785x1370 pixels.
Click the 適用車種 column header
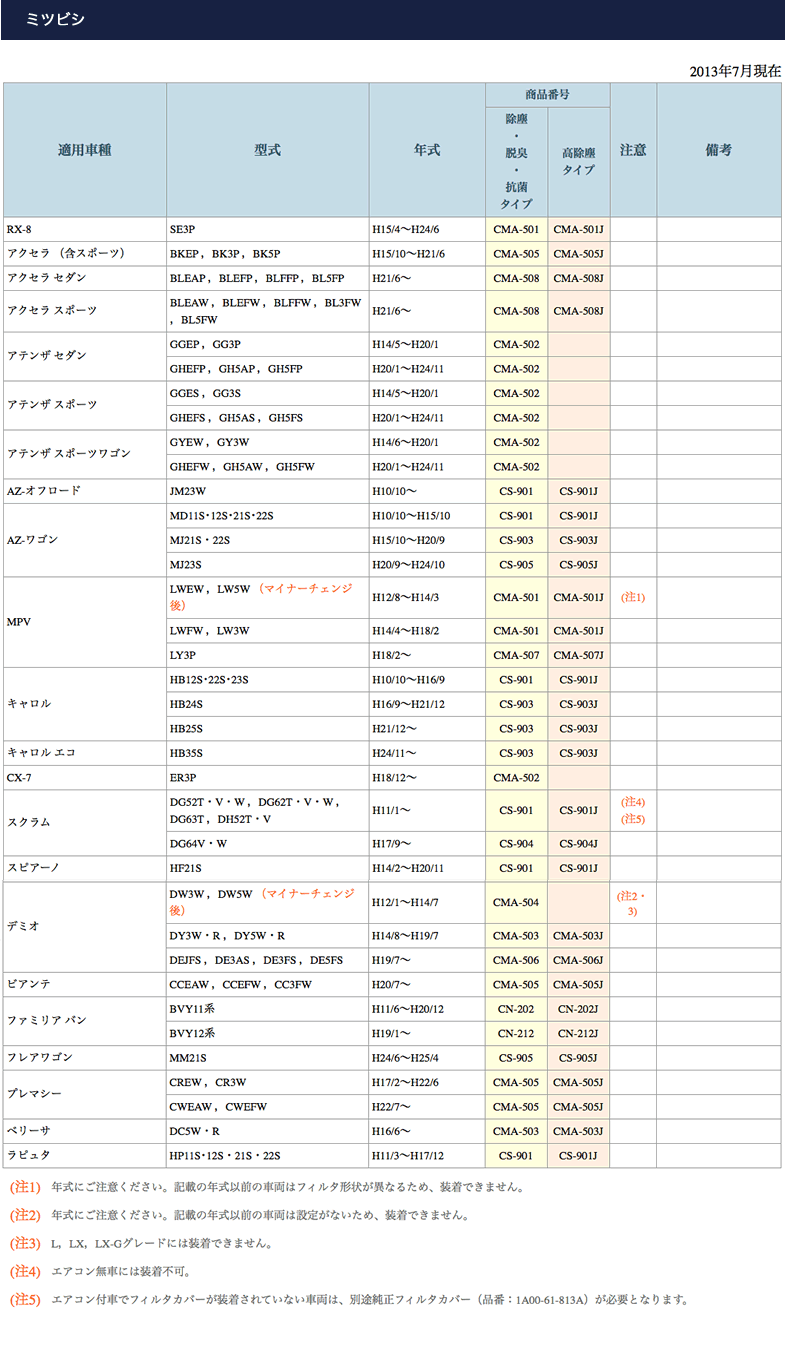point(85,150)
